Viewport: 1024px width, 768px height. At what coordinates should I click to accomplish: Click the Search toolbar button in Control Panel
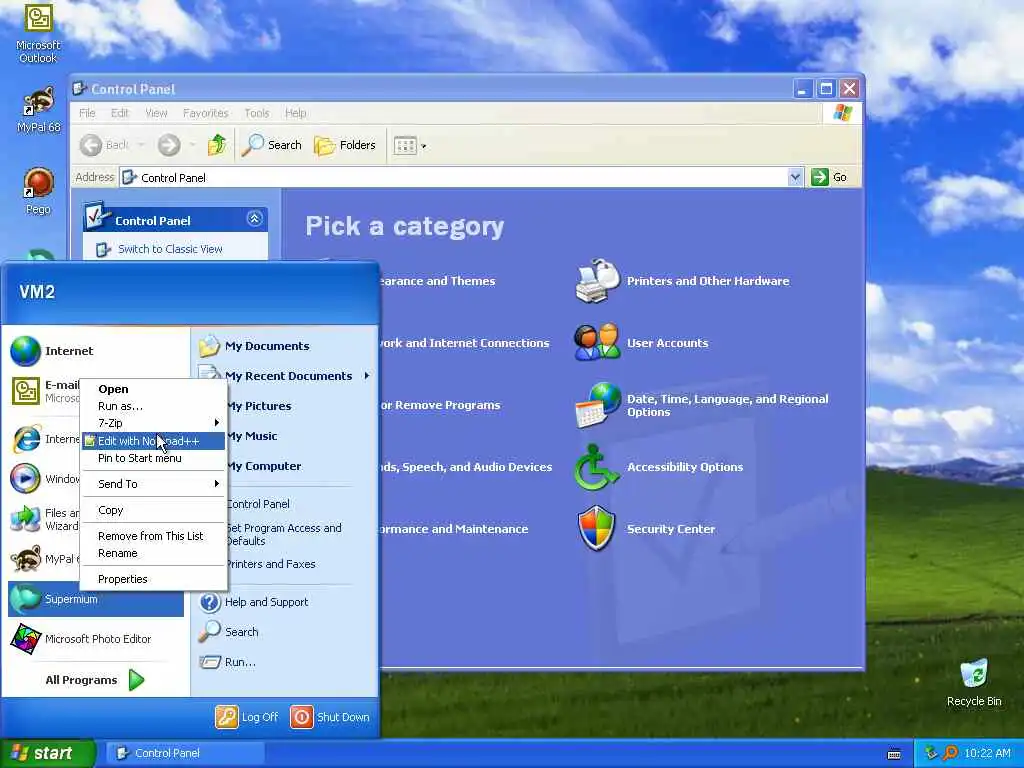pyautogui.click(x=272, y=145)
